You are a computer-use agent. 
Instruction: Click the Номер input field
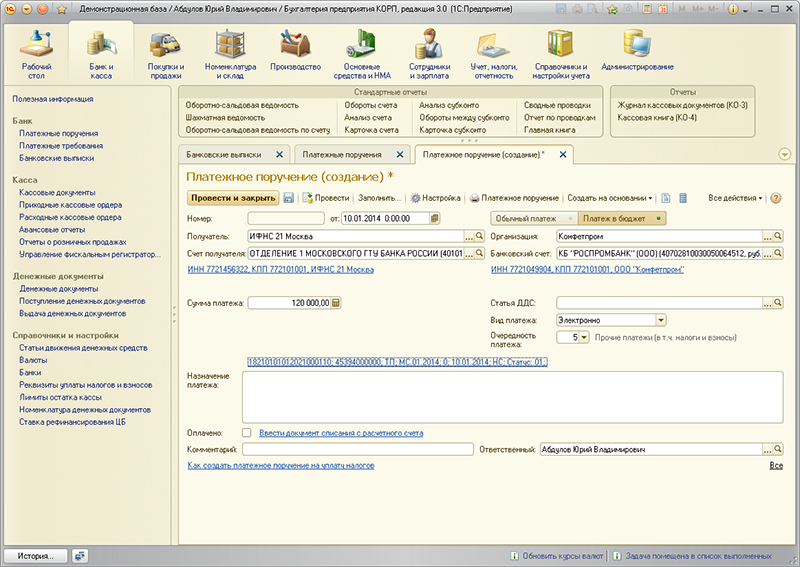(x=286, y=218)
